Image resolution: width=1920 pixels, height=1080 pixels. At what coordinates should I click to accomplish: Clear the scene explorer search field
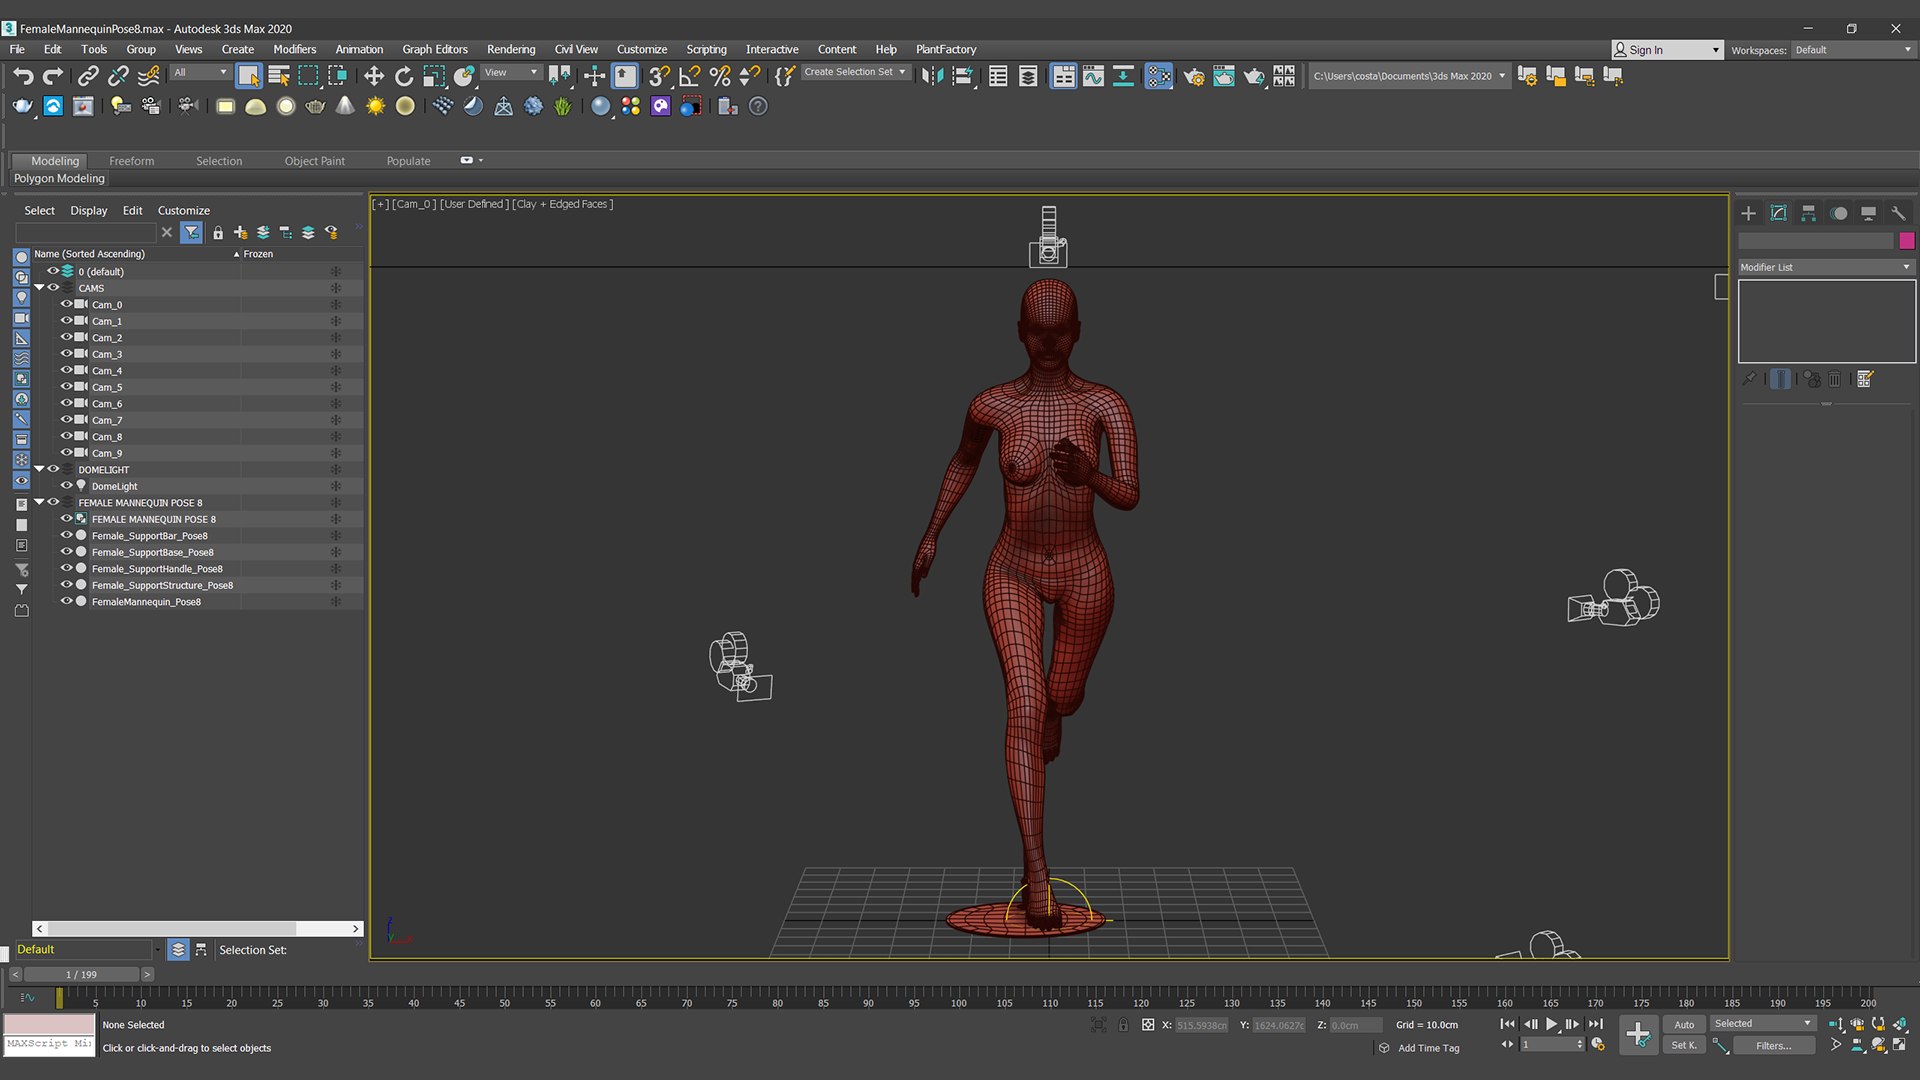coord(167,232)
